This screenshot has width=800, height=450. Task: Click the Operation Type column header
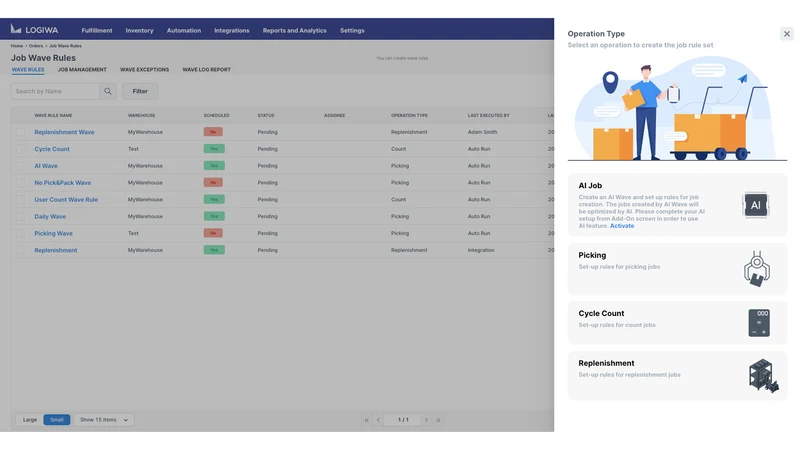[409, 116]
